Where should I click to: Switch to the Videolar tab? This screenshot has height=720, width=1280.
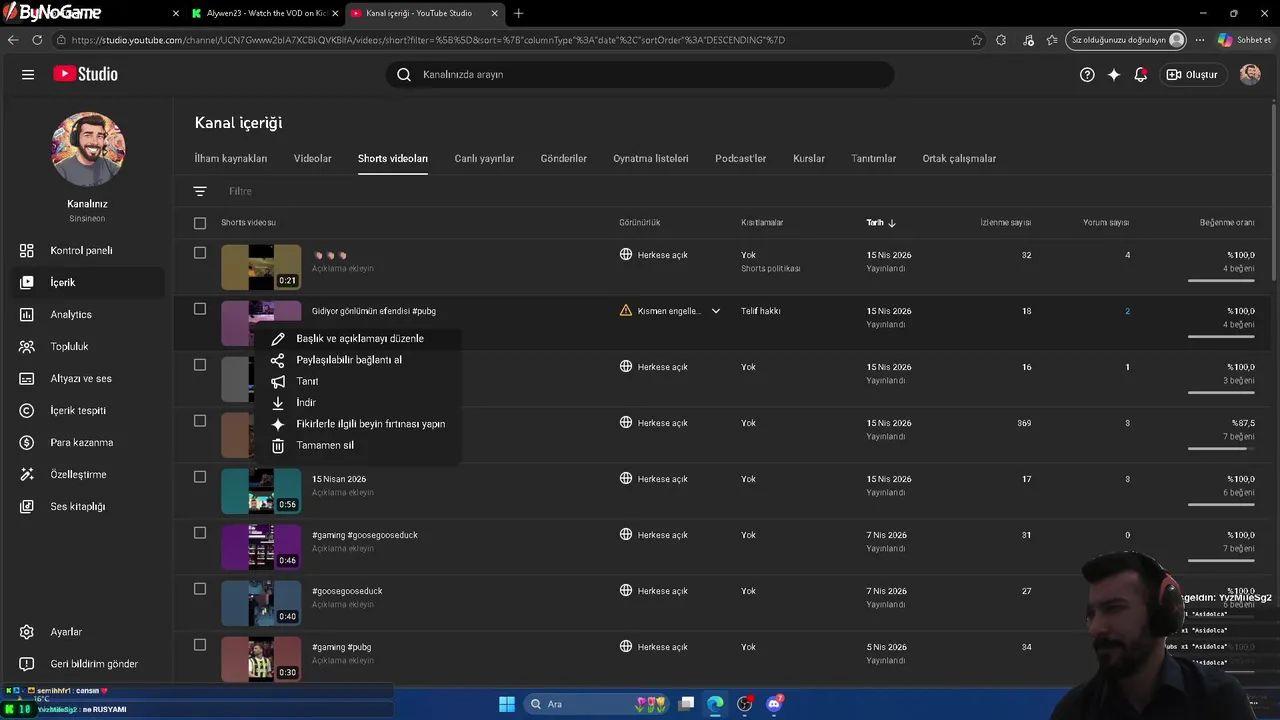coord(313,158)
